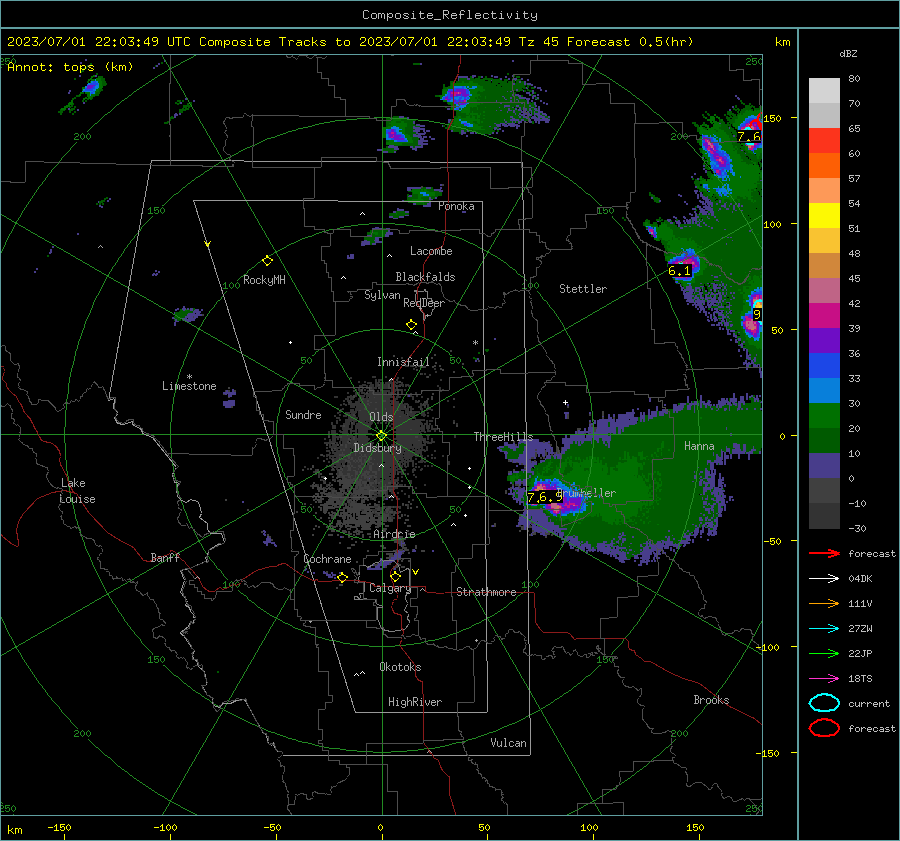Select the Drumheller label on the map
This screenshot has width=900, height=841.
pos(587,493)
